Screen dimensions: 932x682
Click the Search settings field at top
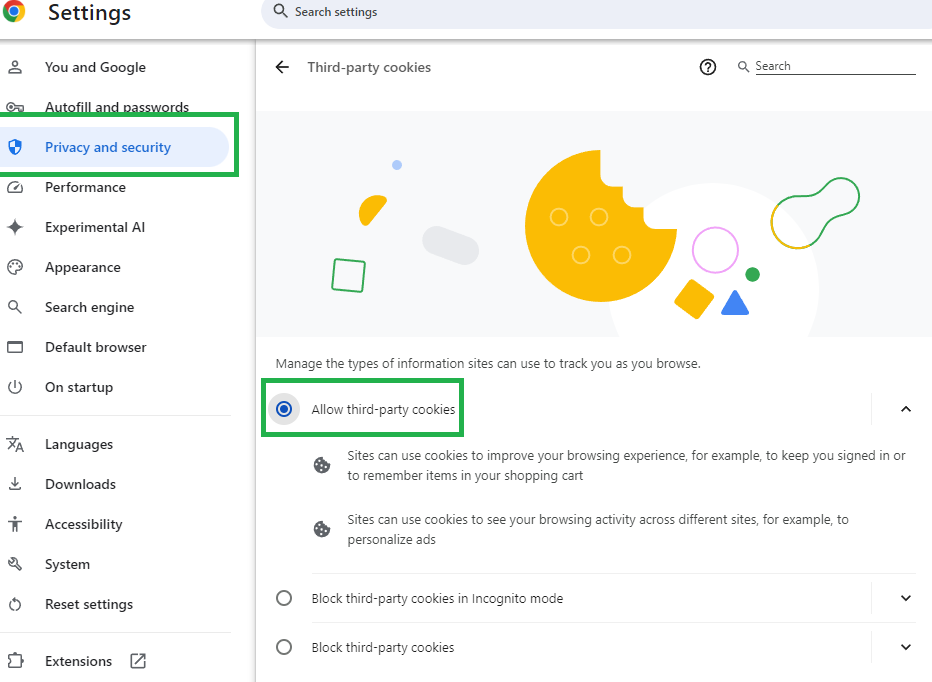point(600,12)
